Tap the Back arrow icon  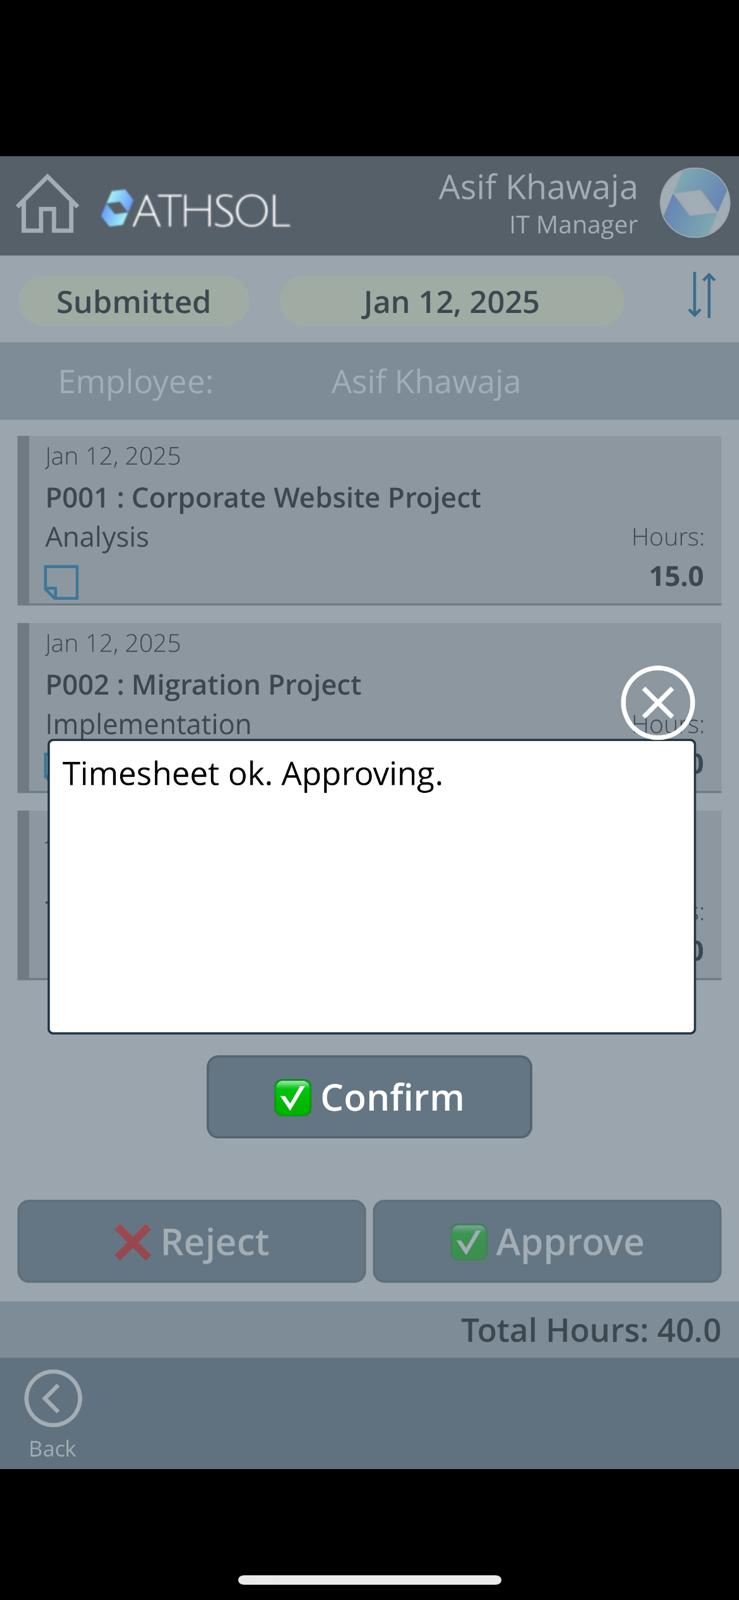coord(53,1398)
